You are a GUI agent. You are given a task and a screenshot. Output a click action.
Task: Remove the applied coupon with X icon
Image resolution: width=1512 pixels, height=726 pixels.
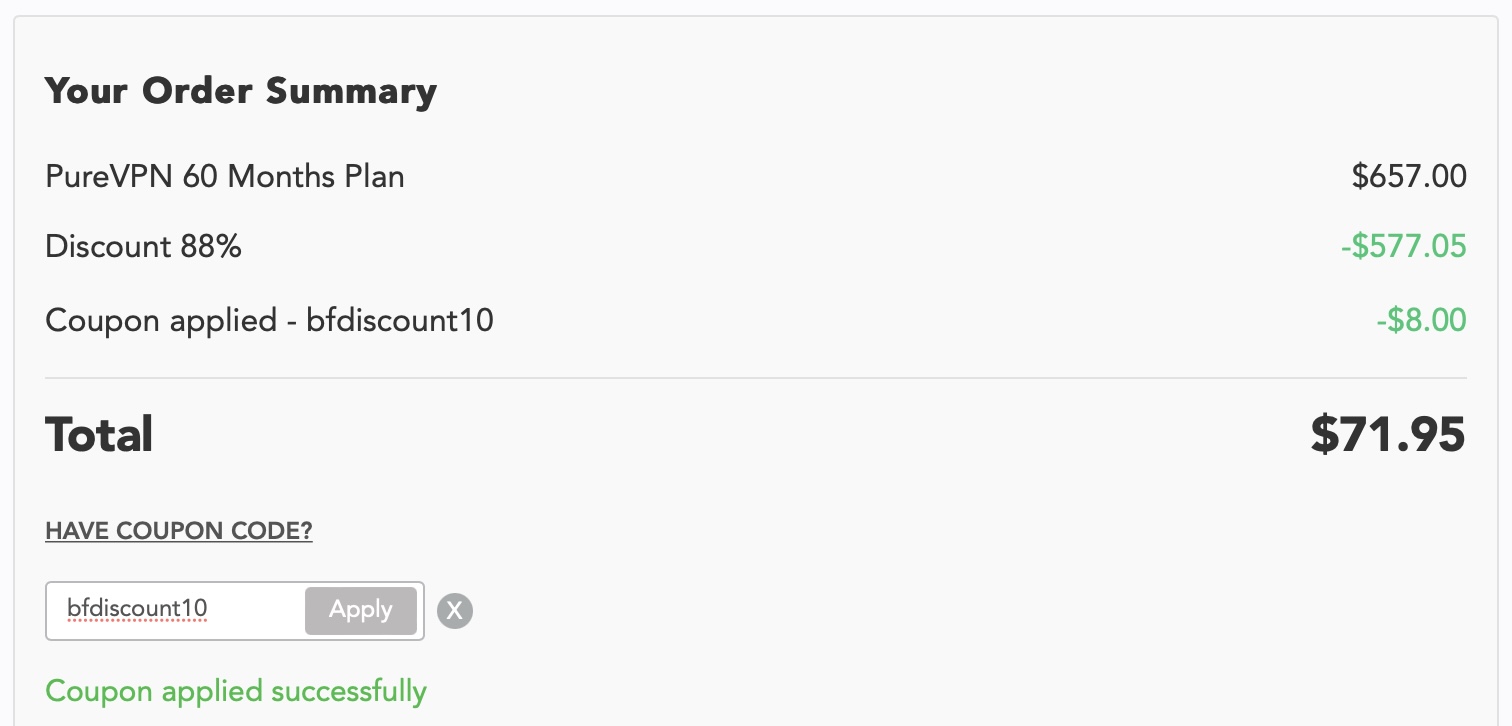pyautogui.click(x=455, y=610)
